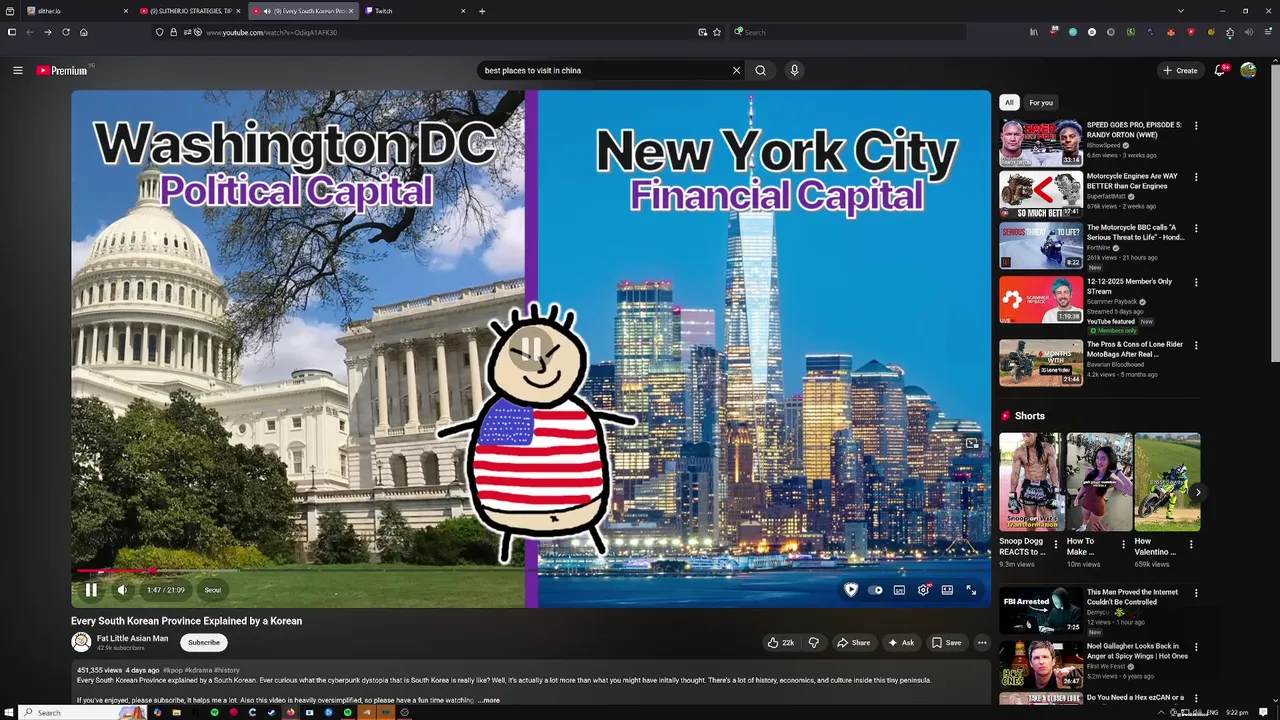Image resolution: width=1280 pixels, height=720 pixels.
Task: Open the account avatar menu
Action: [x=1248, y=70]
